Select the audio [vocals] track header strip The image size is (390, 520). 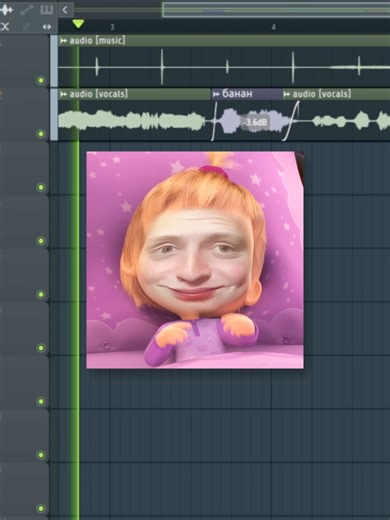click(53, 115)
